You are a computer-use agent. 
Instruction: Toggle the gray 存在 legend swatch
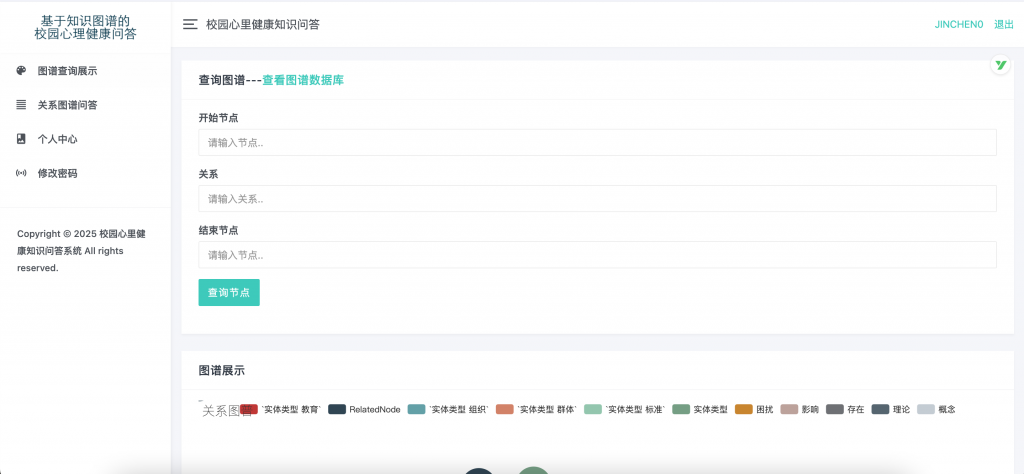point(835,409)
